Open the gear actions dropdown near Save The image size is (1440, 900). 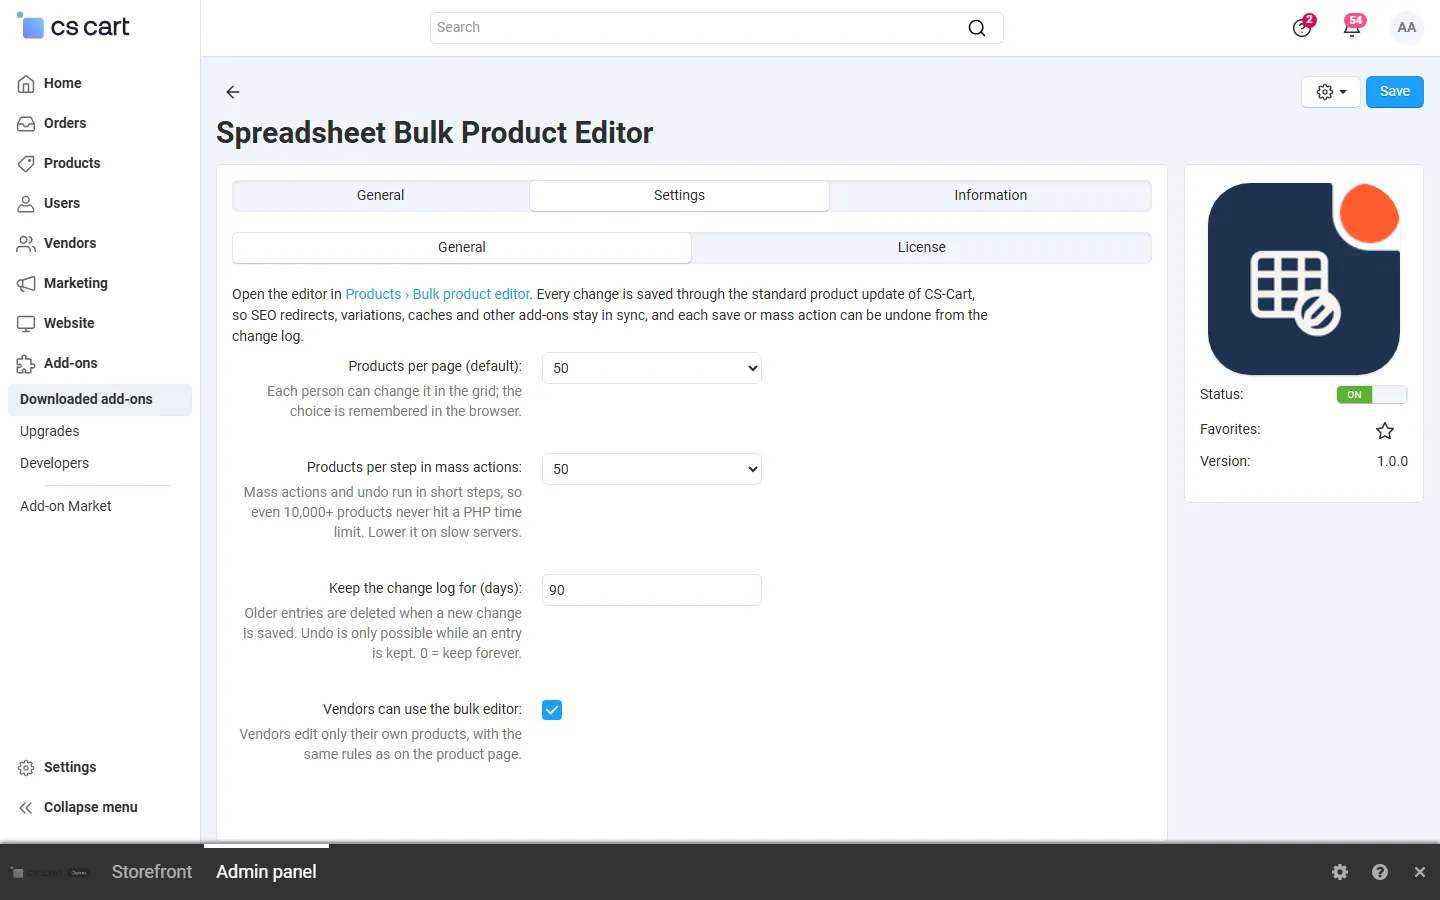click(1331, 92)
